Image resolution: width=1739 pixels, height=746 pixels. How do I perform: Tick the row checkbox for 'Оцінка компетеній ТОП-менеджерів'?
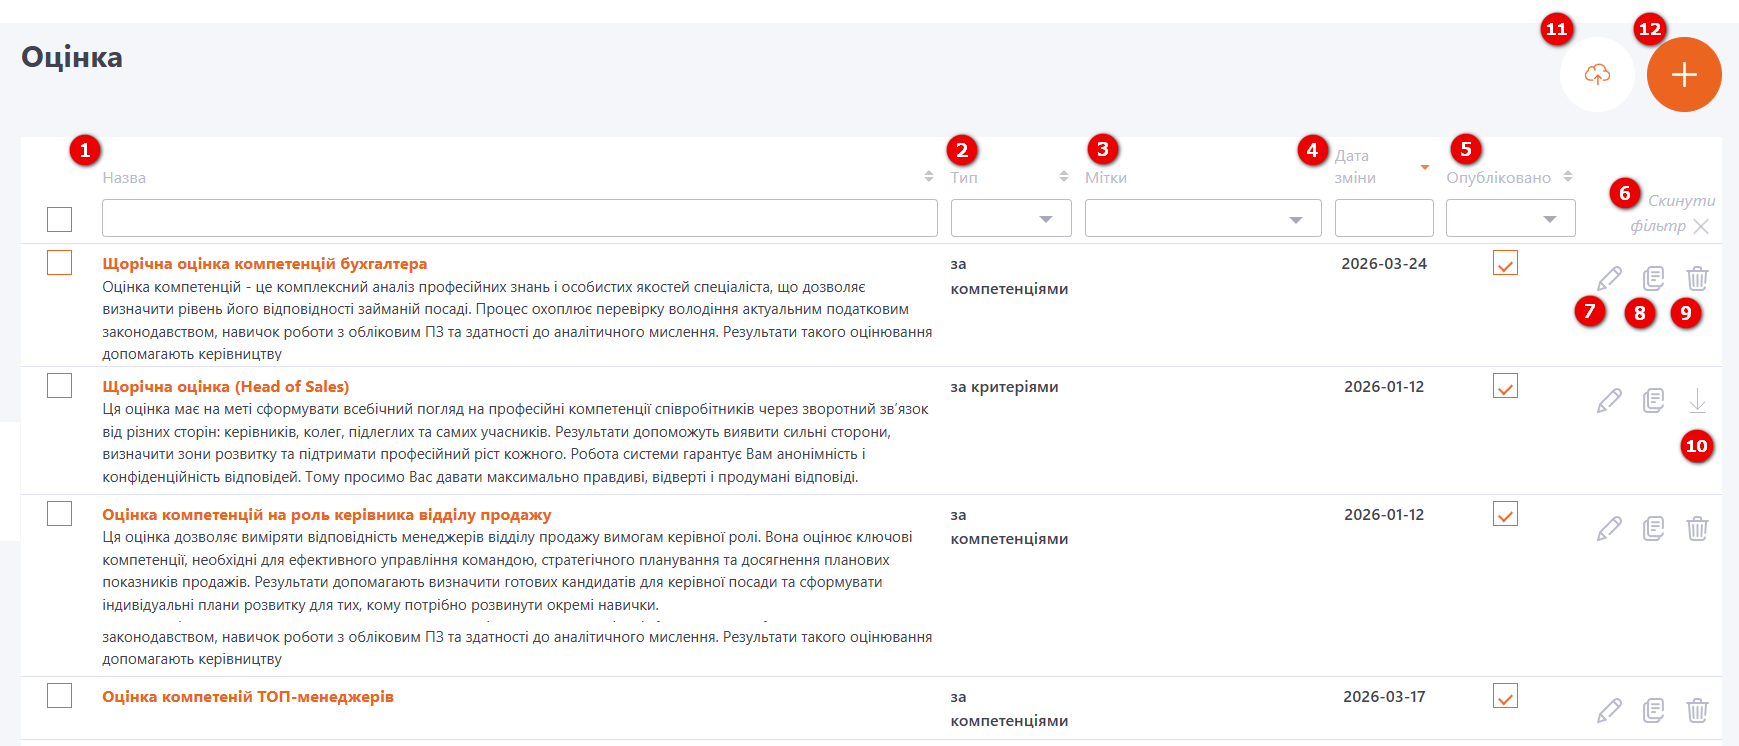[60, 695]
